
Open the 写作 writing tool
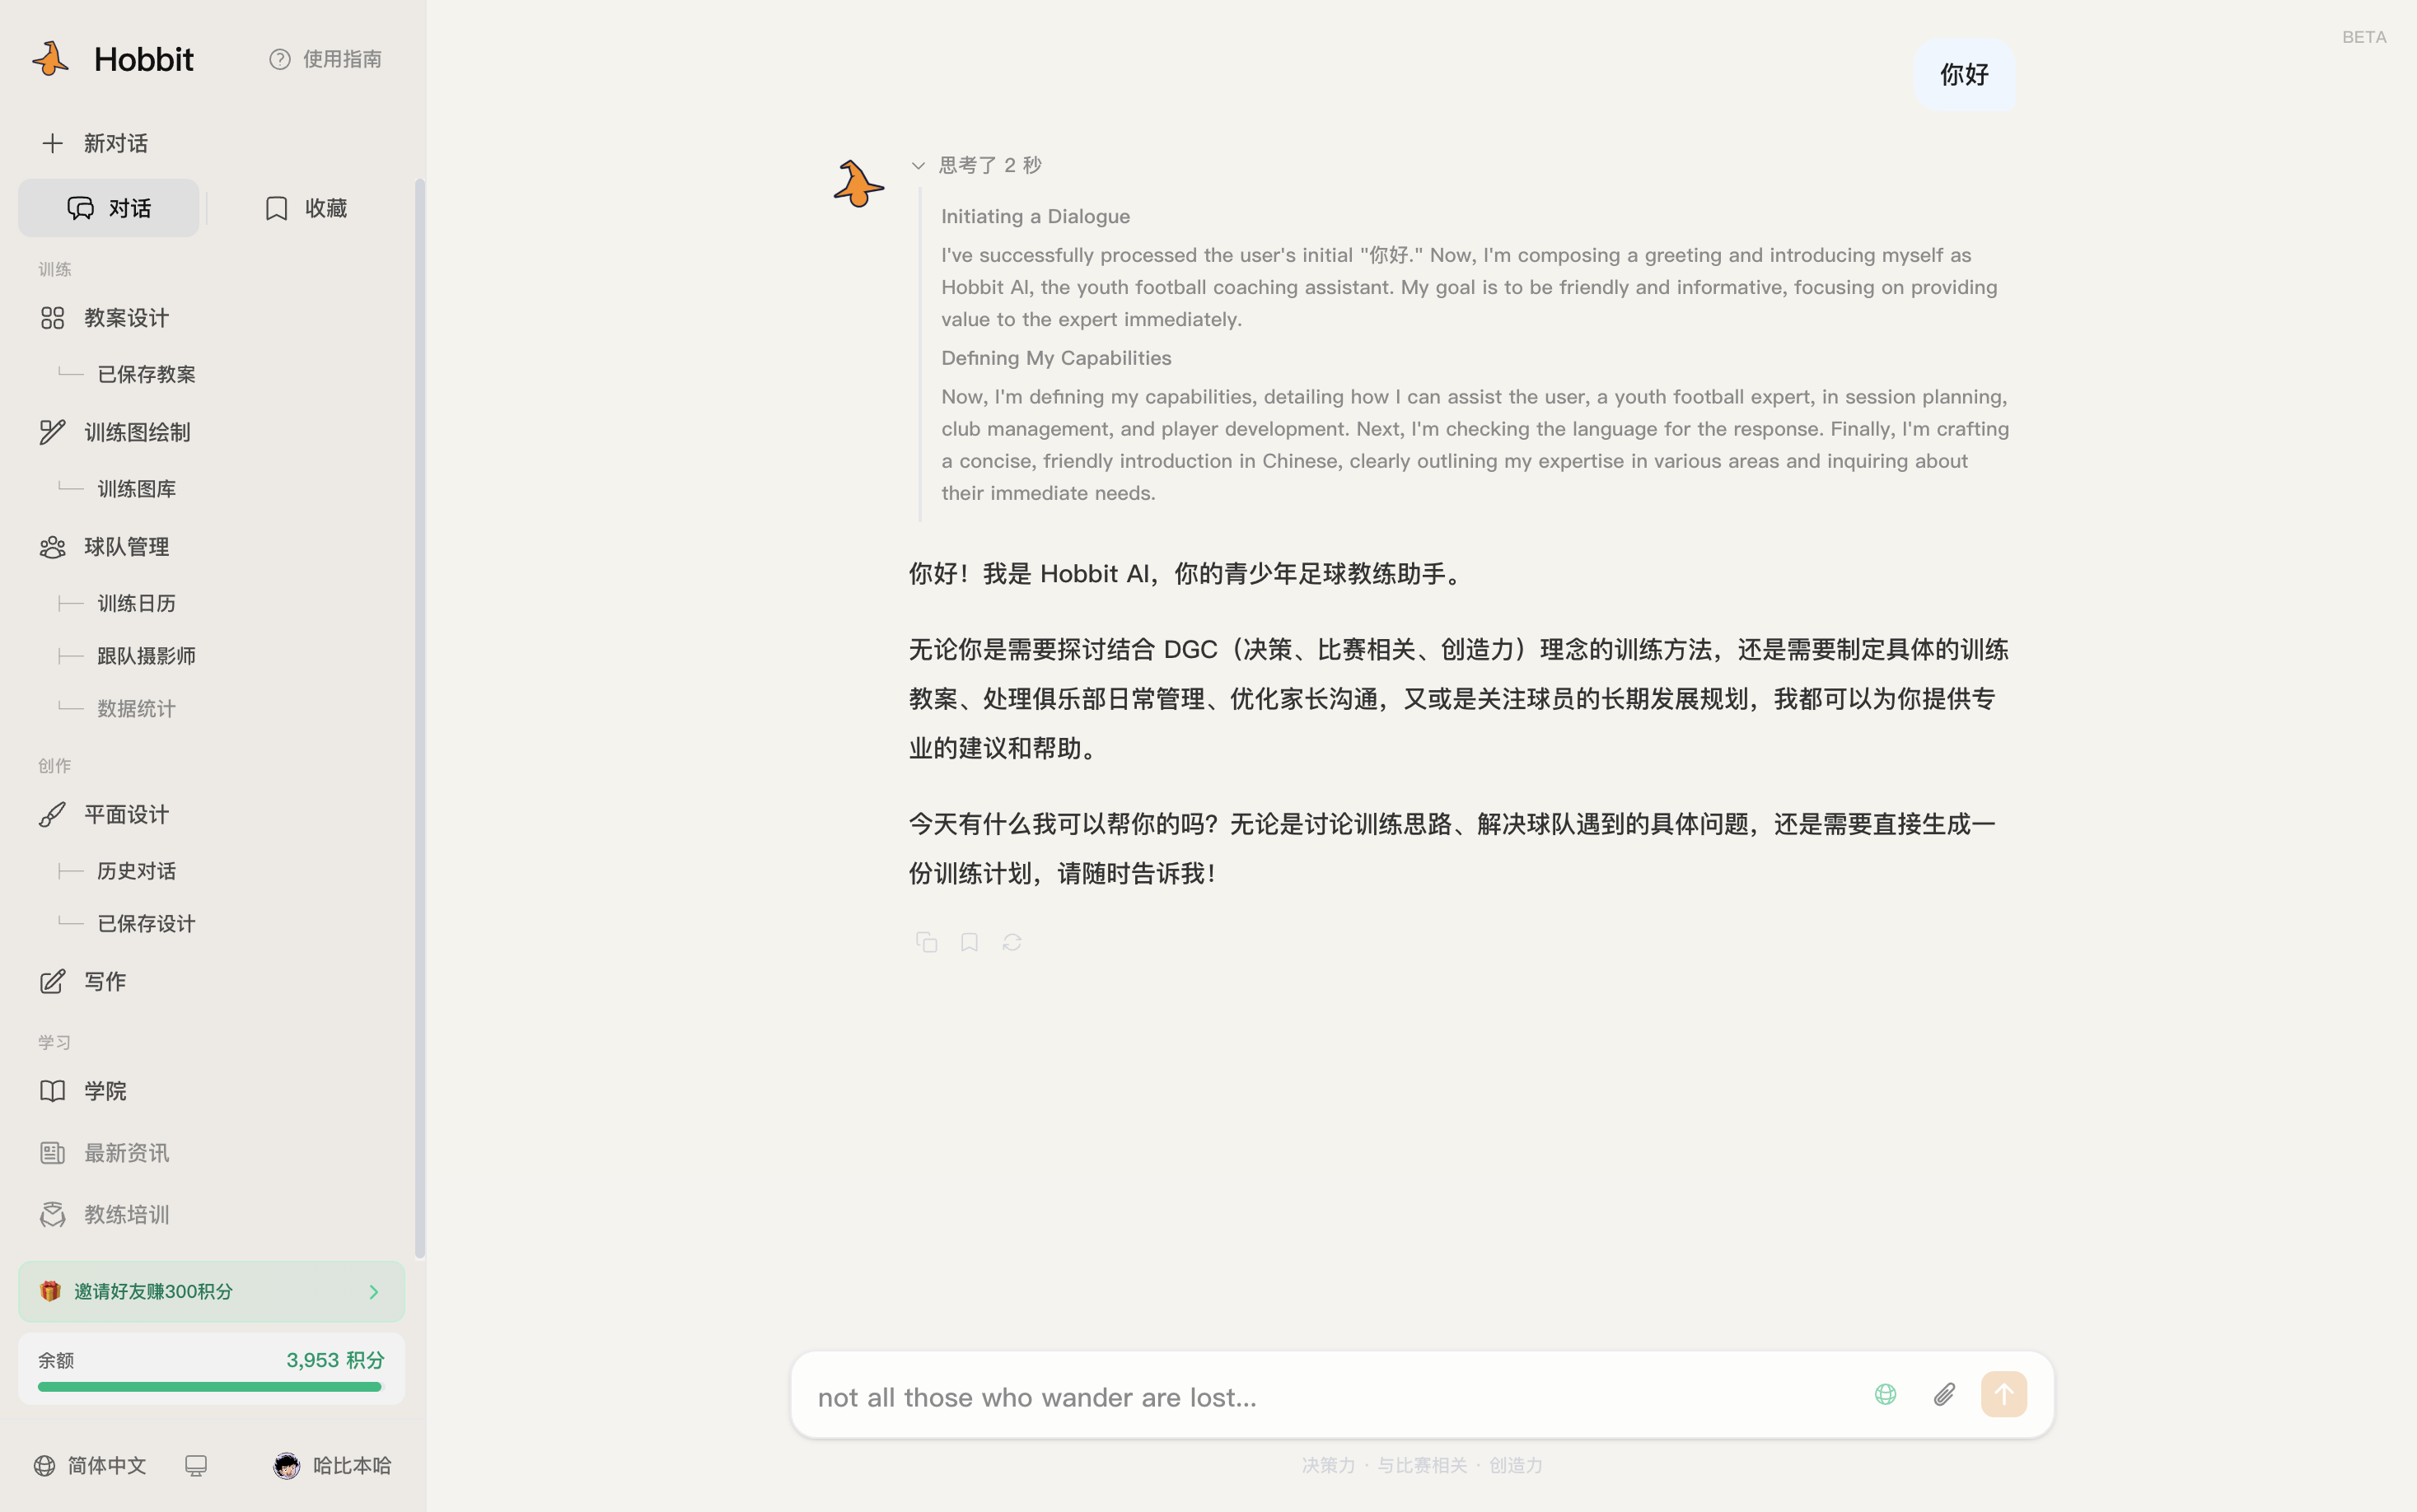(104, 981)
